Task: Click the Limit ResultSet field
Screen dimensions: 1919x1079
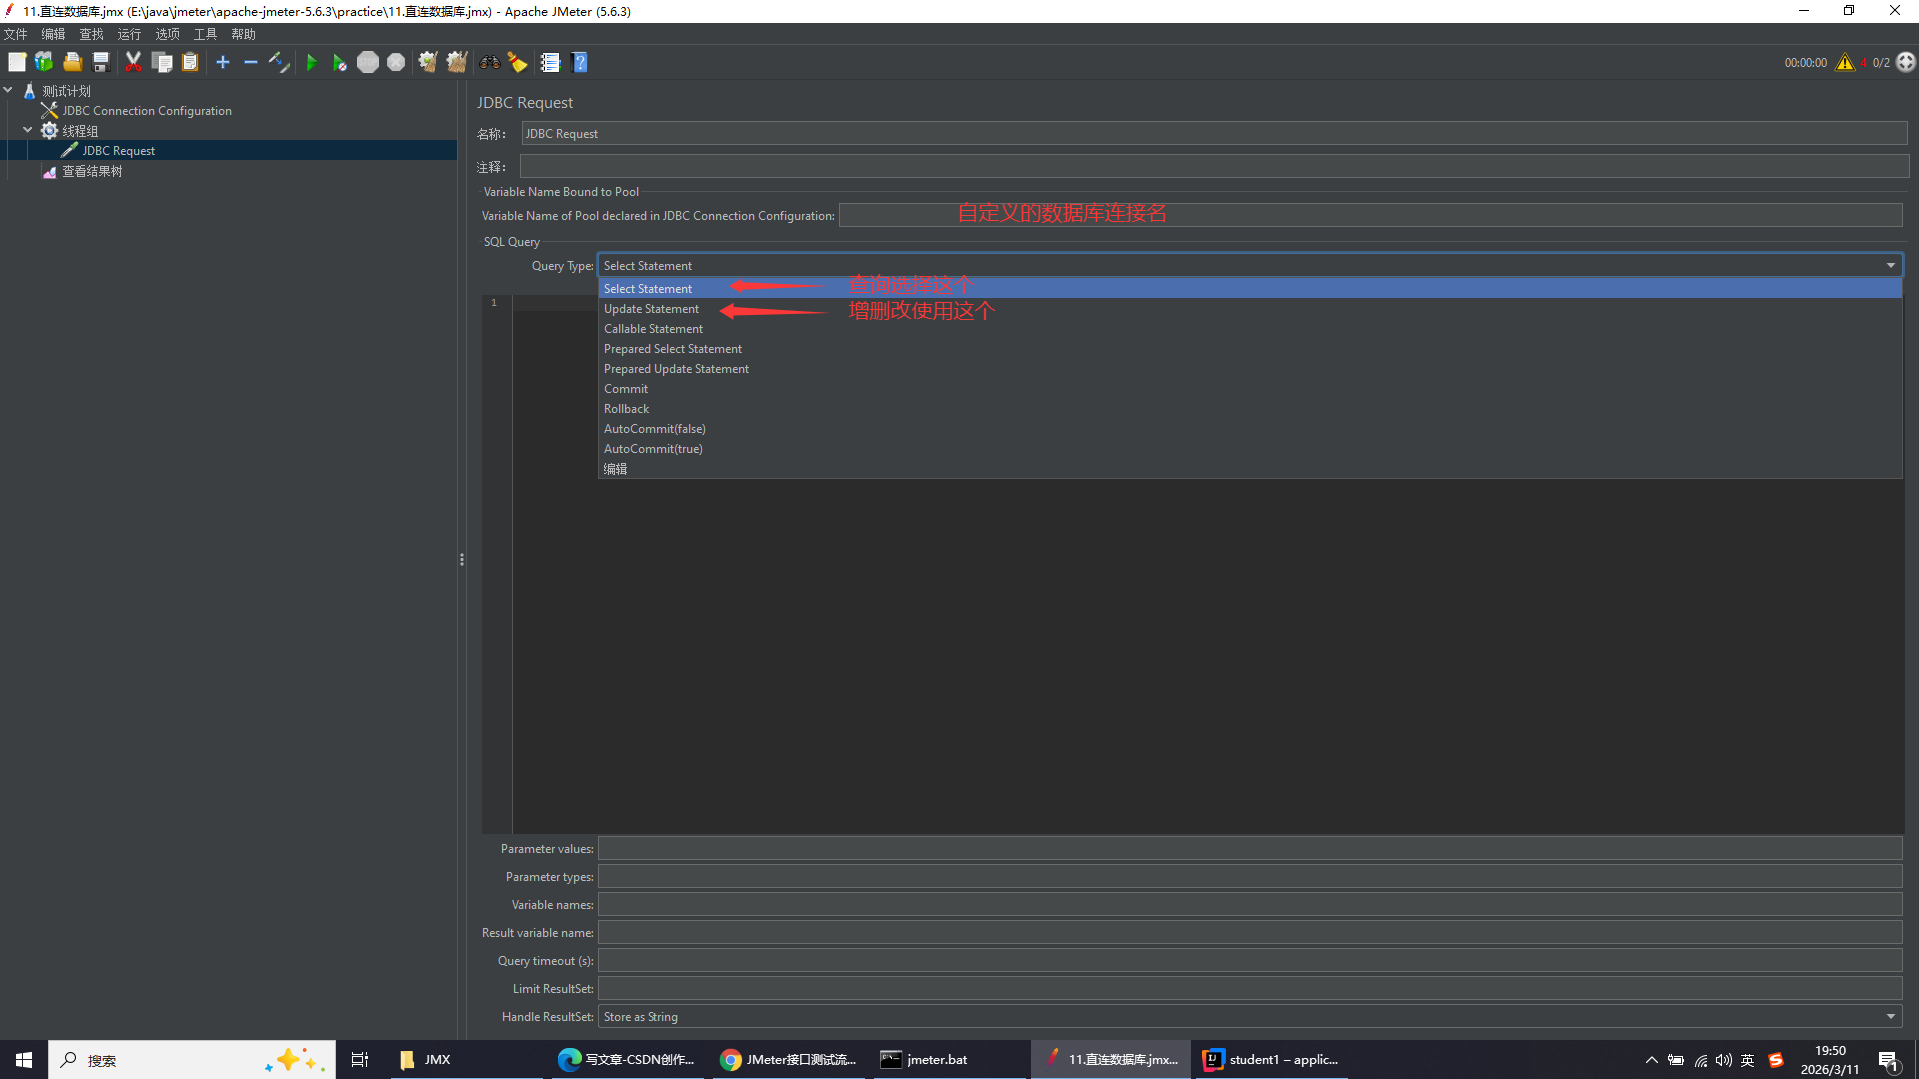Action: pos(1250,988)
